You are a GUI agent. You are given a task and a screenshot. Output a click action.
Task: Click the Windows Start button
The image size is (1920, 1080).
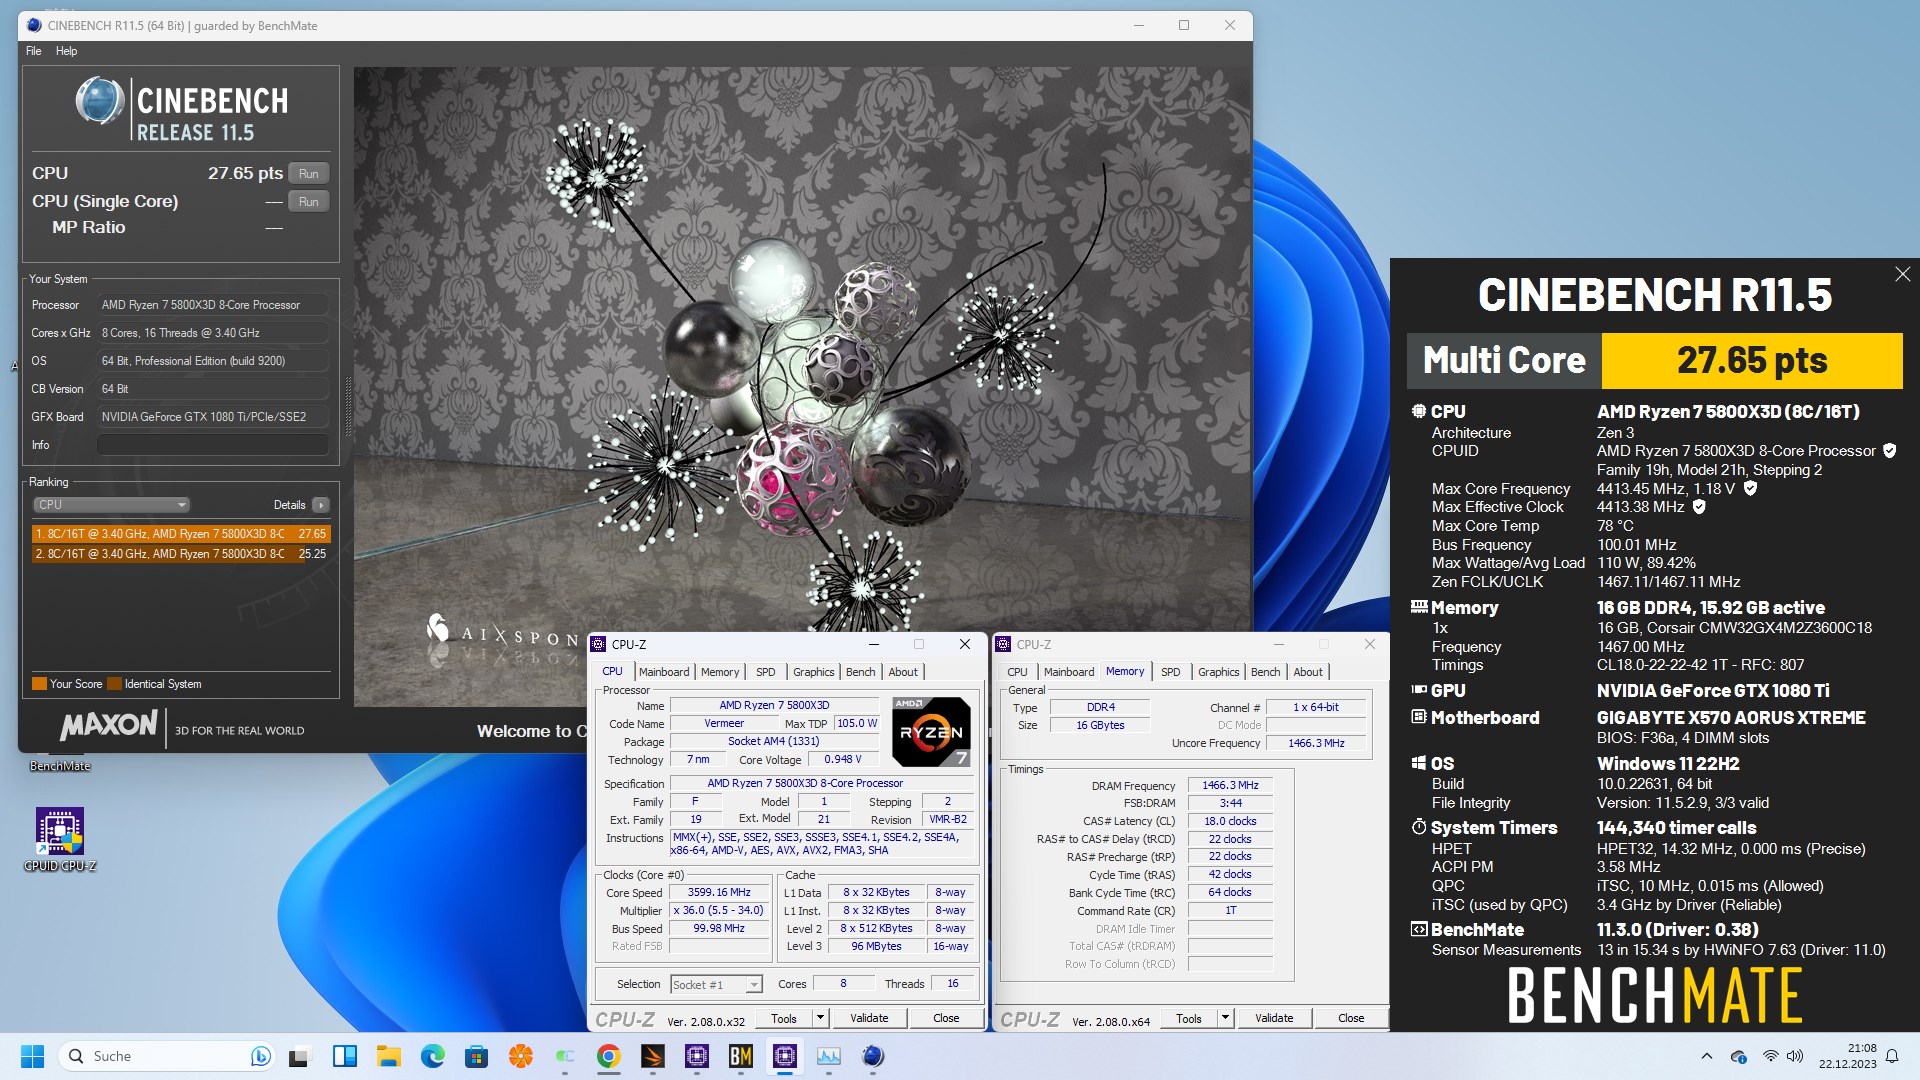[32, 1056]
